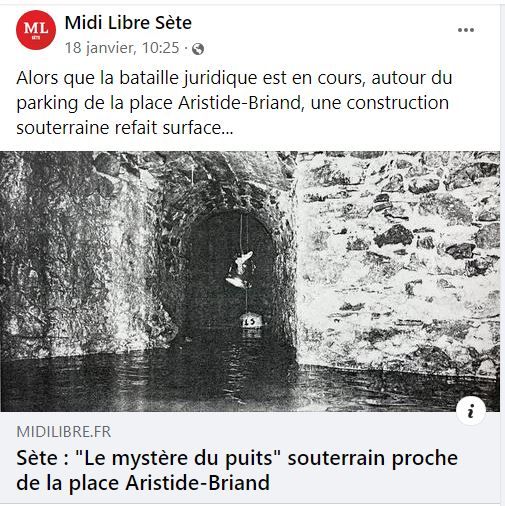Click the floating buoy in tunnel photo
Viewport: 505px width, 506px height.
click(251, 321)
